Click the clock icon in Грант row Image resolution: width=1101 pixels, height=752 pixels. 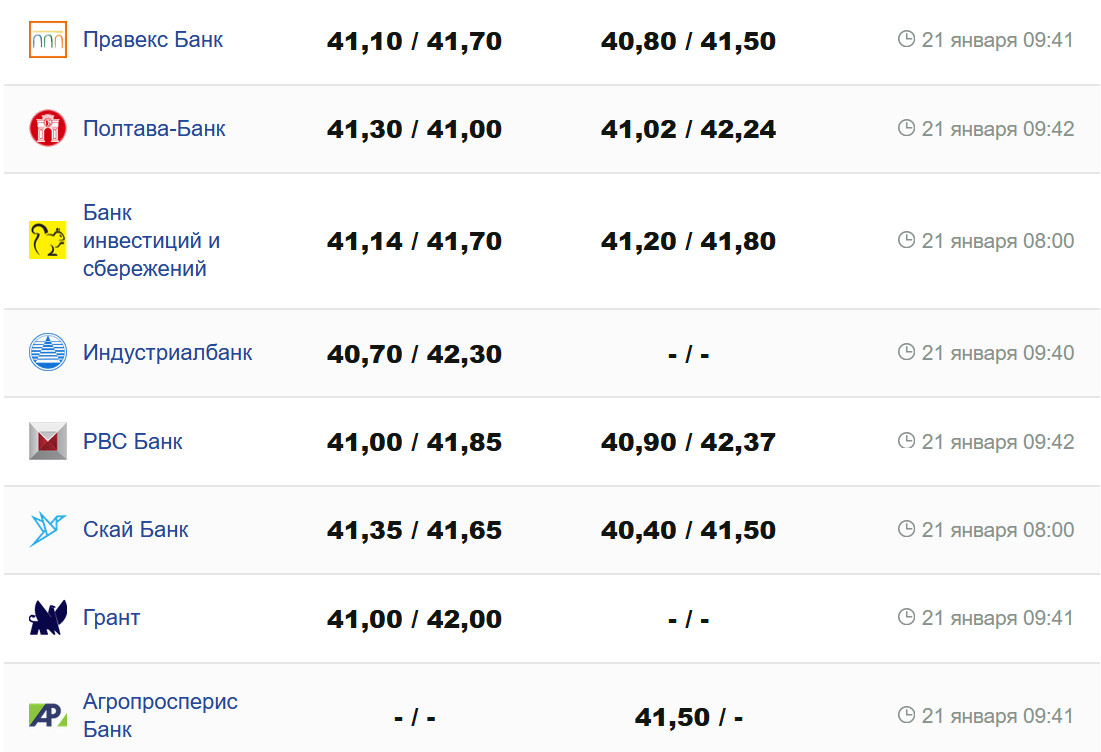[907, 617]
